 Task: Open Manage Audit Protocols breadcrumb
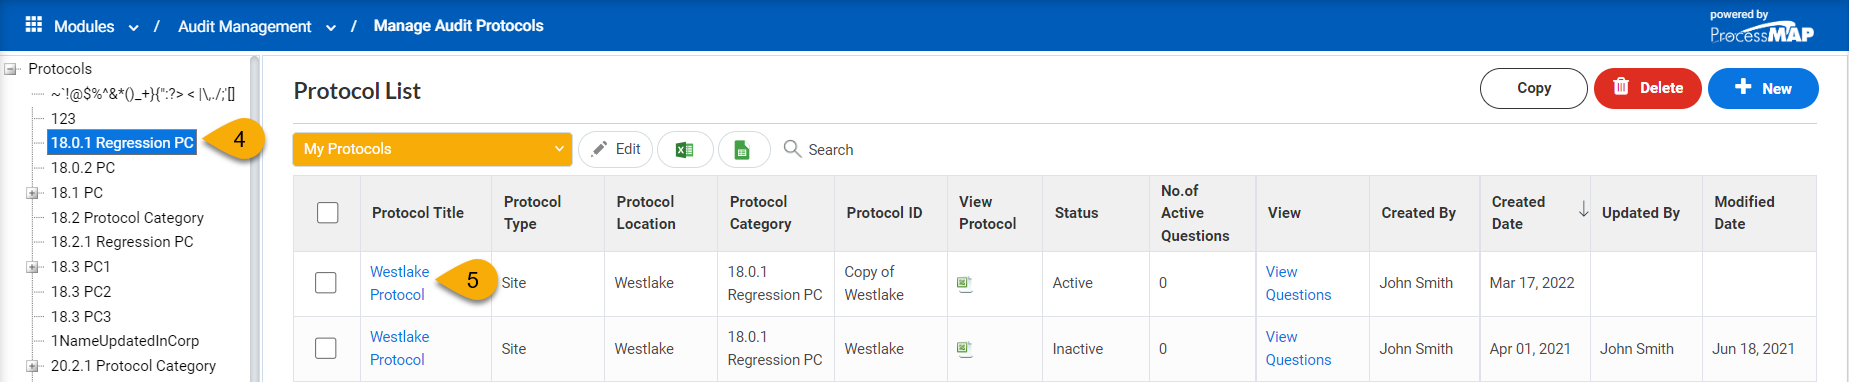coord(458,26)
